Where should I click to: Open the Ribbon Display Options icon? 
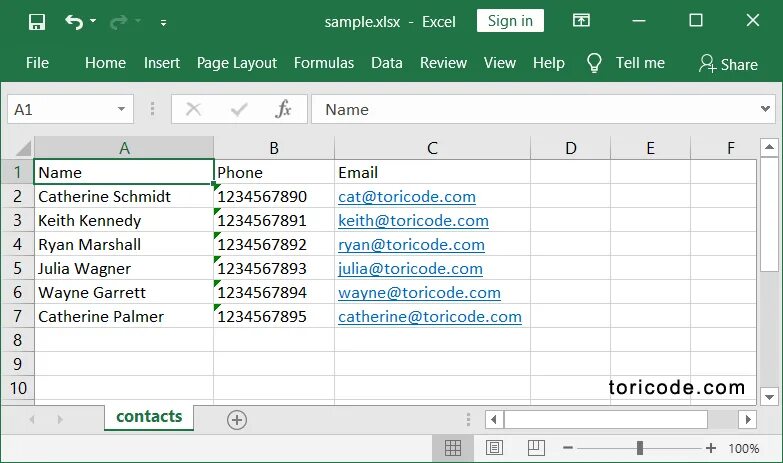tap(581, 20)
